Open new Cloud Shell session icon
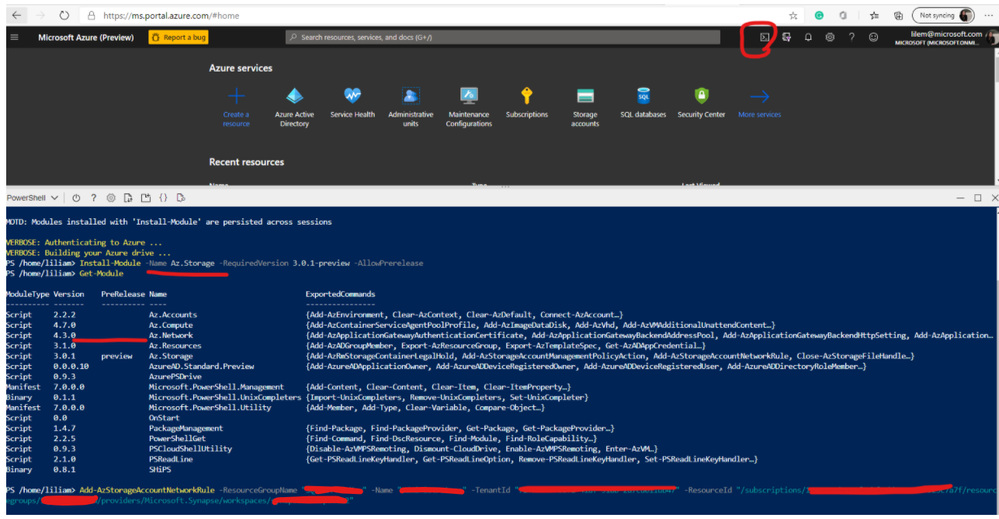Screen dimensions: 999x519 pos(146,198)
